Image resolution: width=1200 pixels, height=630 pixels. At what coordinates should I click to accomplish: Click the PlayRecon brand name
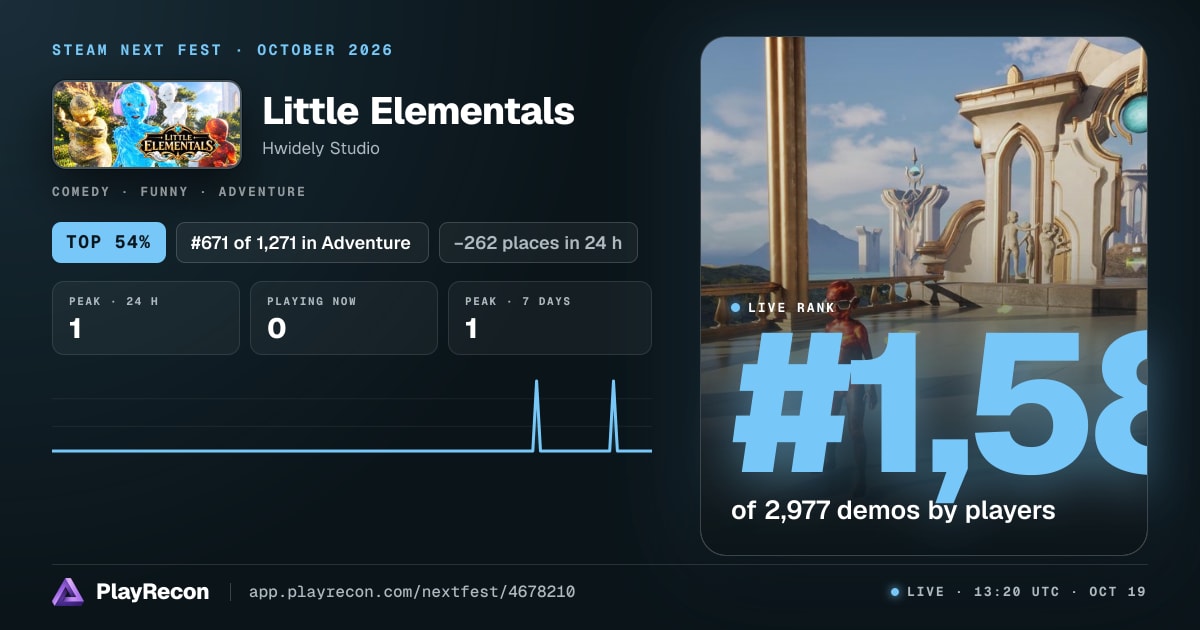(153, 592)
